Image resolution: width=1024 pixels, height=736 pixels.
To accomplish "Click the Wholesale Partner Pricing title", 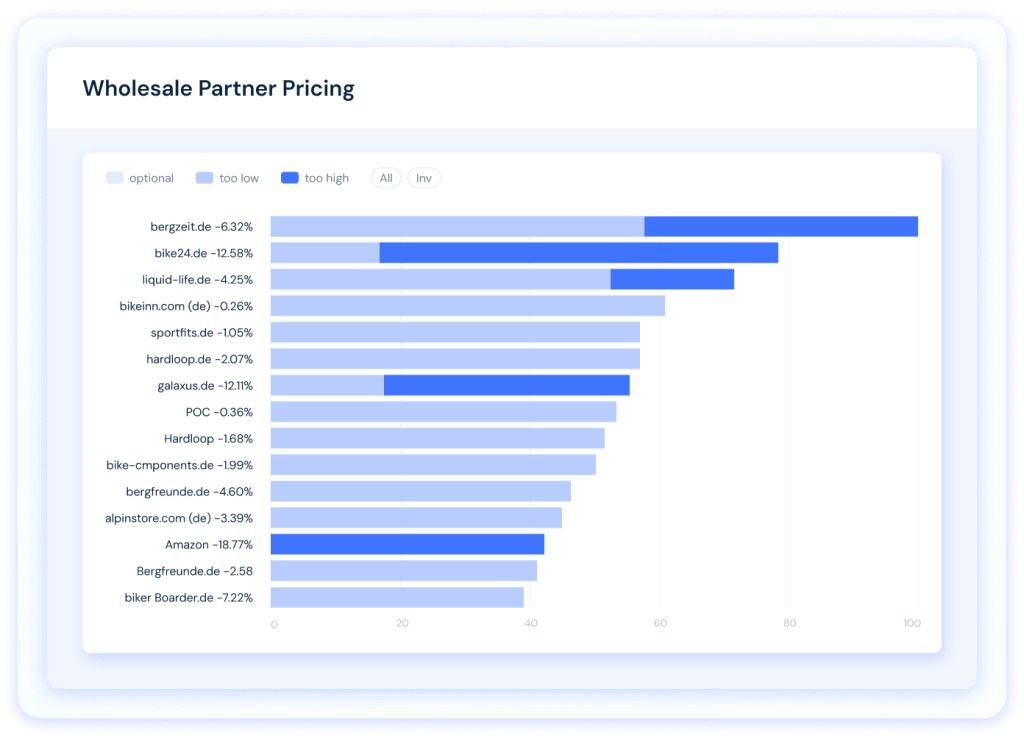I will tap(218, 88).
